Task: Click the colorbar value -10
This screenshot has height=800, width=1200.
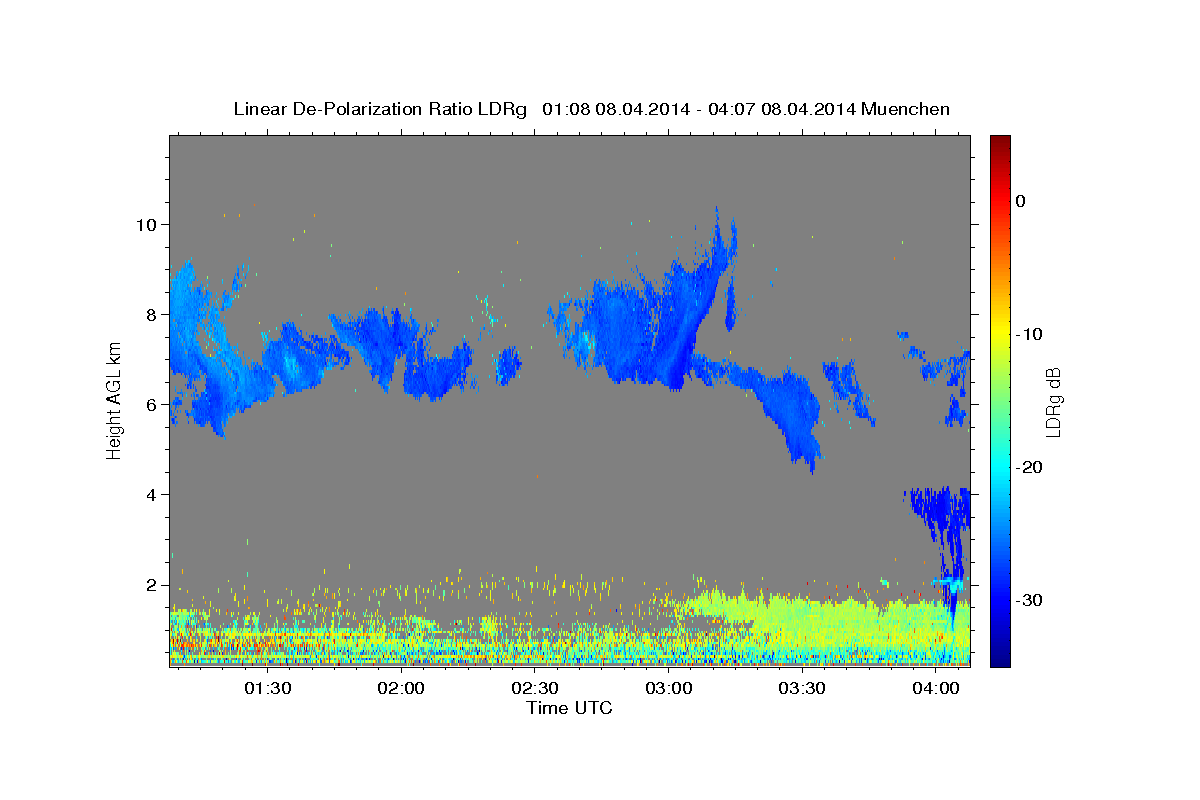Action: coord(1029,334)
